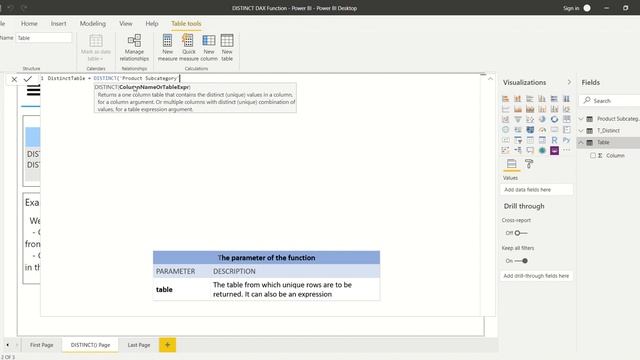
Task: Expand the T_Distinct table
Action: (x=581, y=131)
